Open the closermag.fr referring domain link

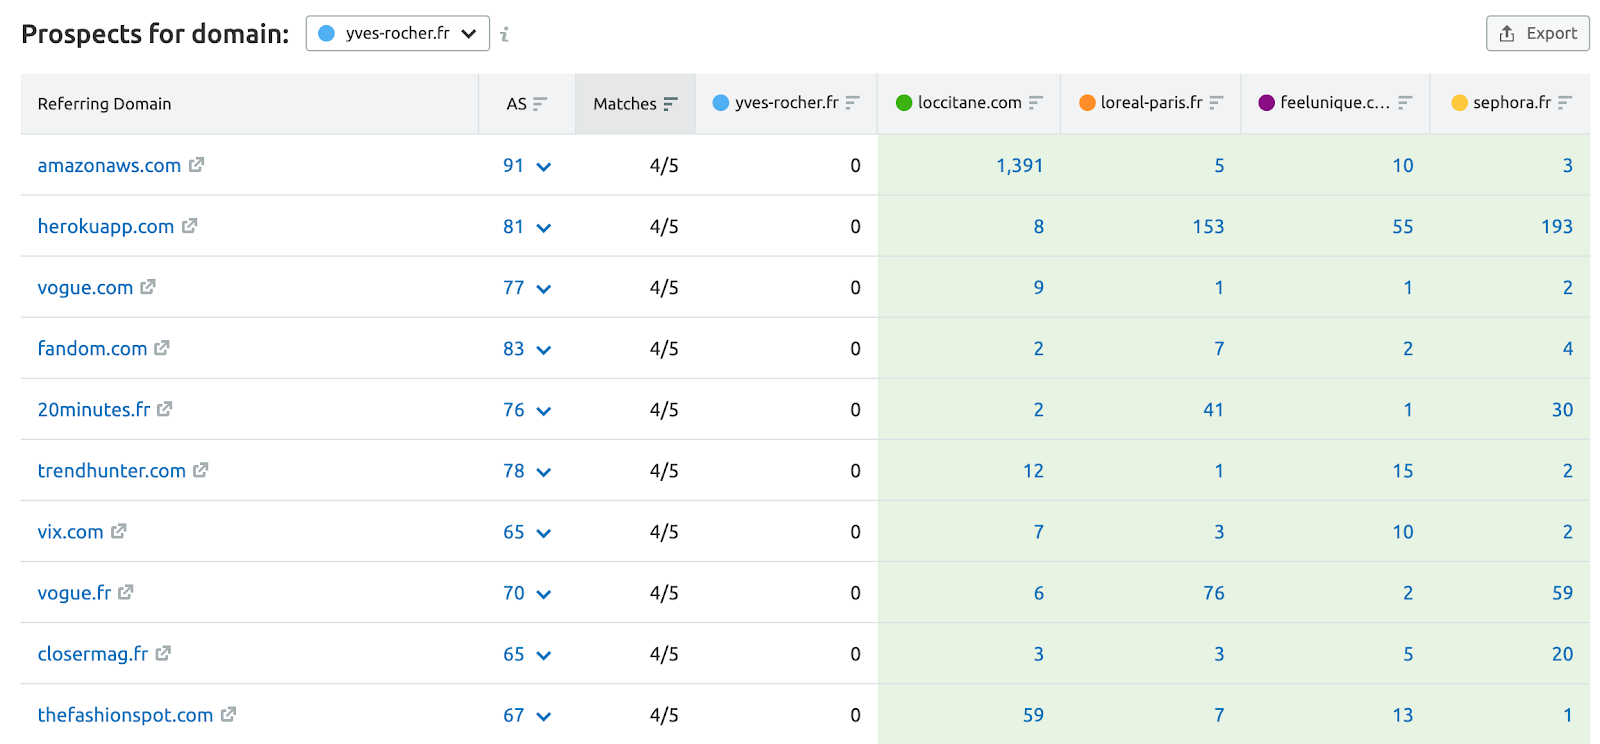coord(93,653)
